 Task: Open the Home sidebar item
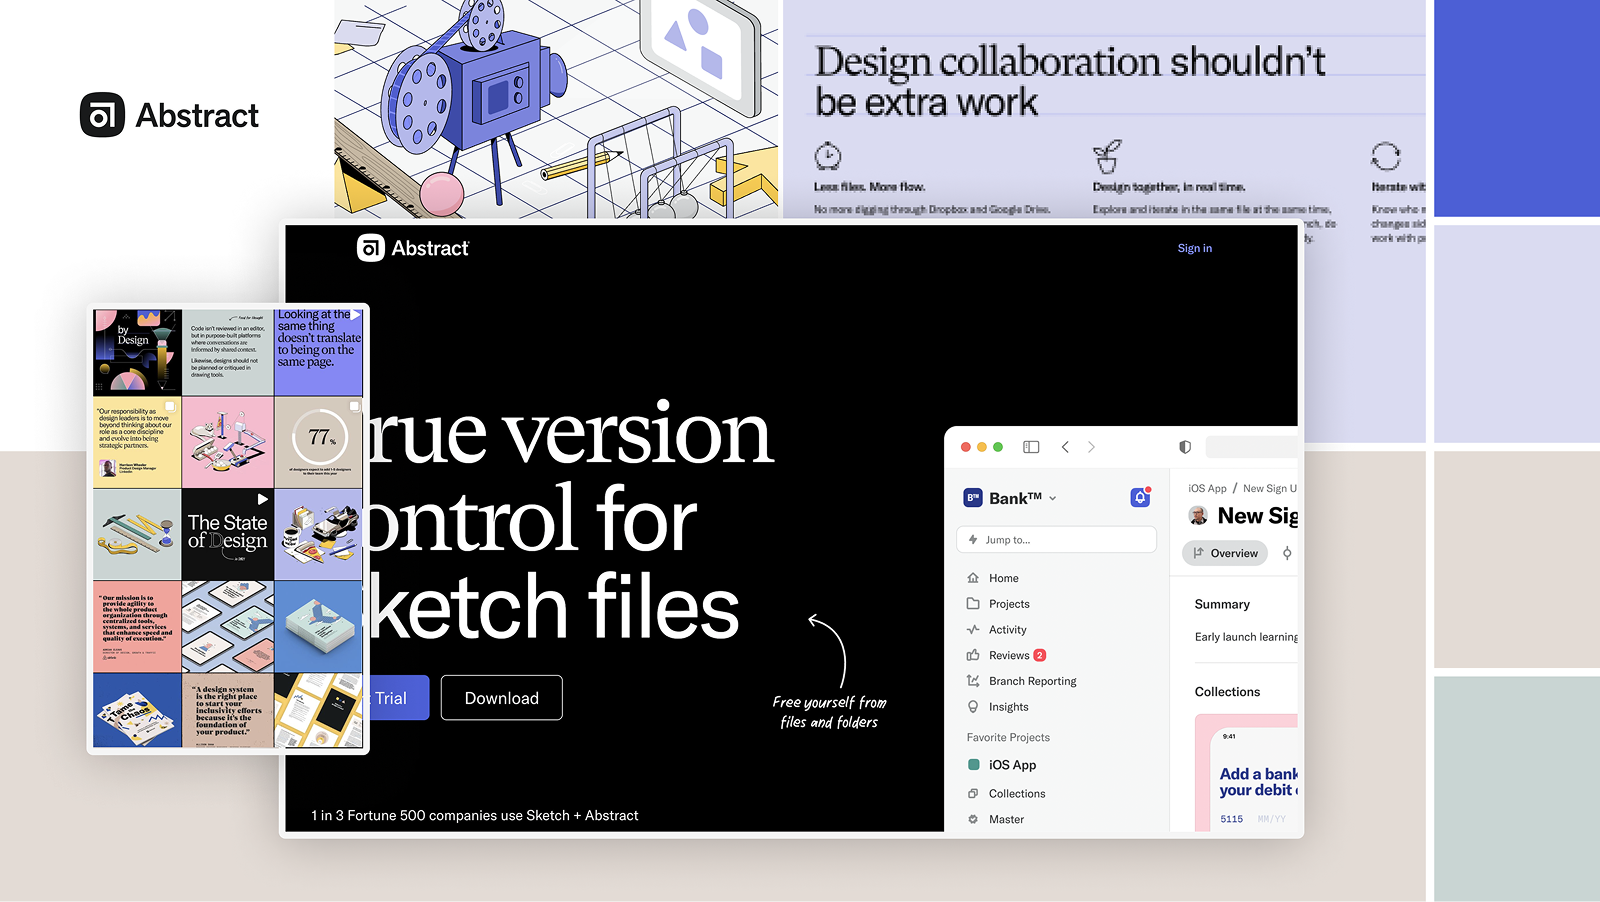(x=1003, y=578)
